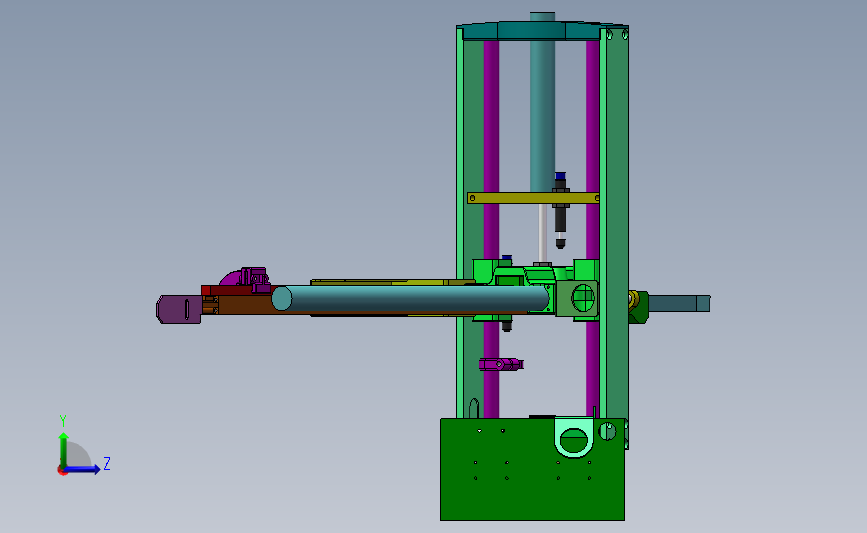Select the light green lug with round hole
The width and height of the screenshot is (867, 533).
click(574, 437)
